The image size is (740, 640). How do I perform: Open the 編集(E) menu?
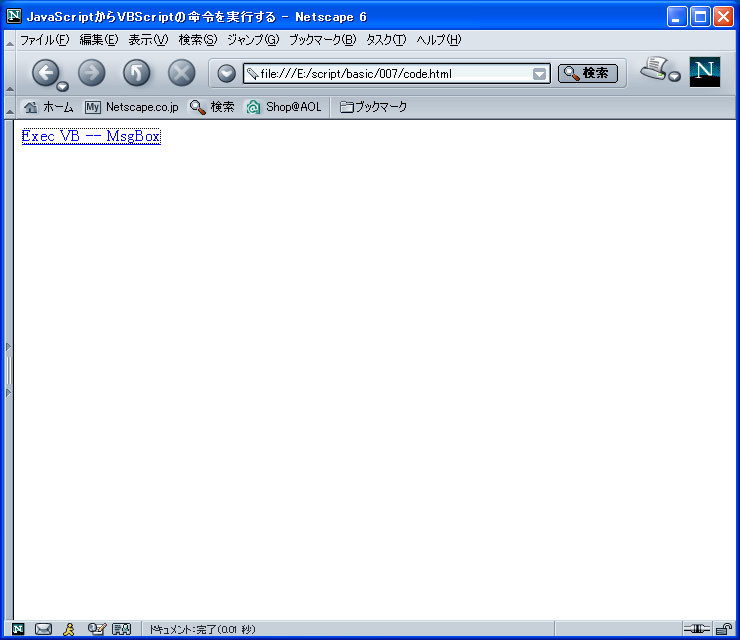pos(99,40)
